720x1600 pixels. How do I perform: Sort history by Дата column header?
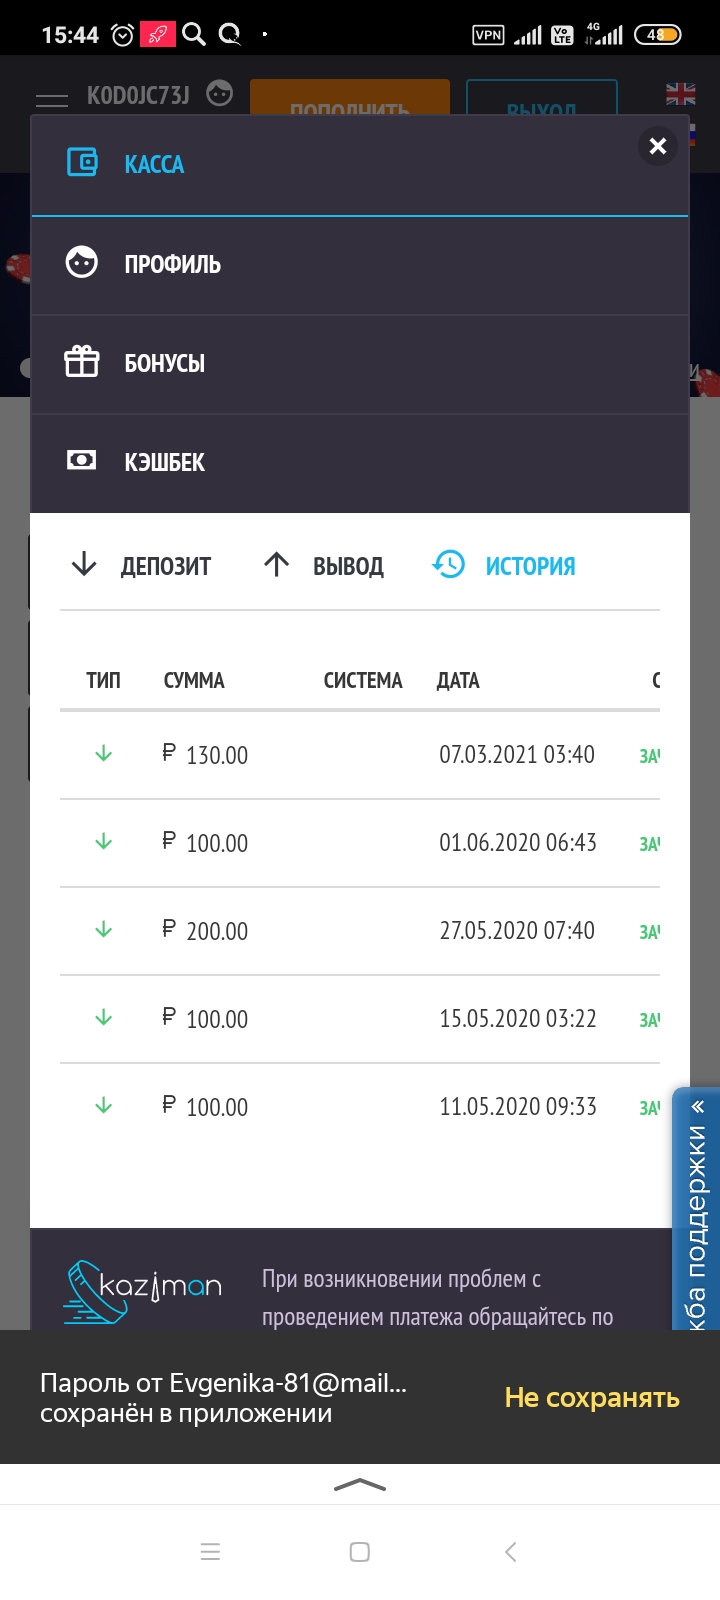tap(458, 681)
